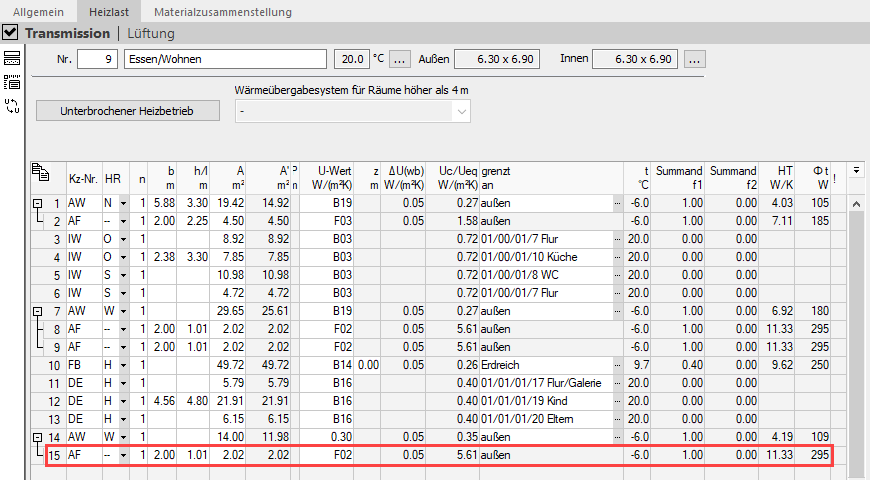Click the copy rows icon in table header
The width and height of the screenshot is (870, 480).
40,173
